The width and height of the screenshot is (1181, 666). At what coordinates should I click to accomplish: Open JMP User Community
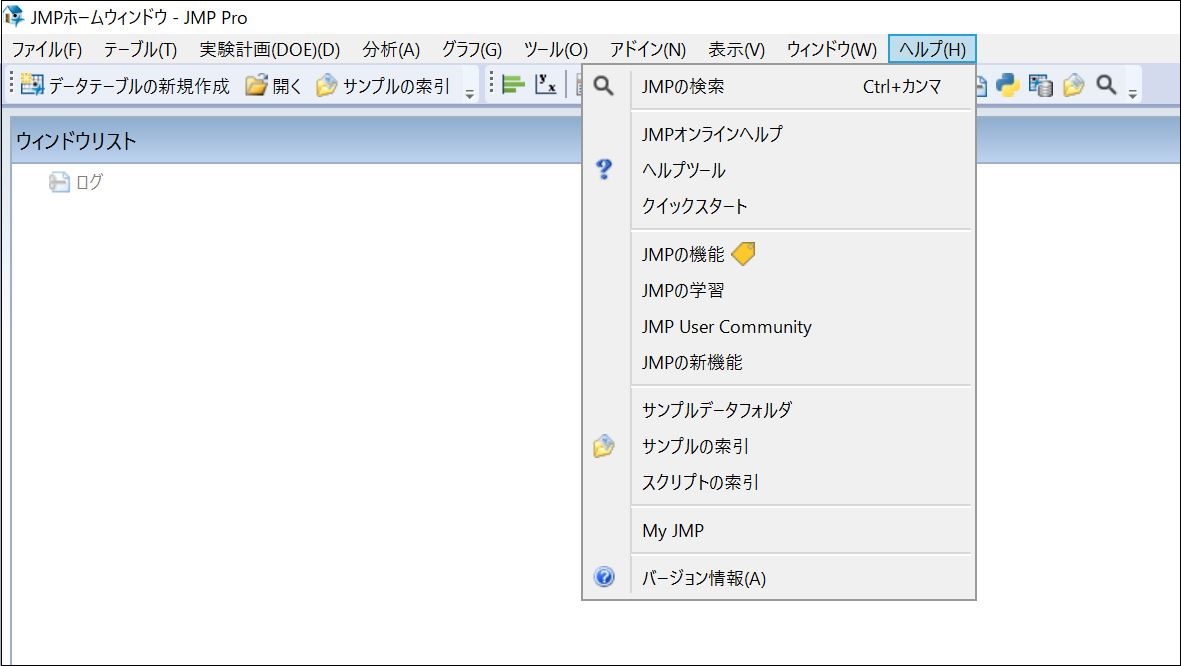[x=726, y=327]
